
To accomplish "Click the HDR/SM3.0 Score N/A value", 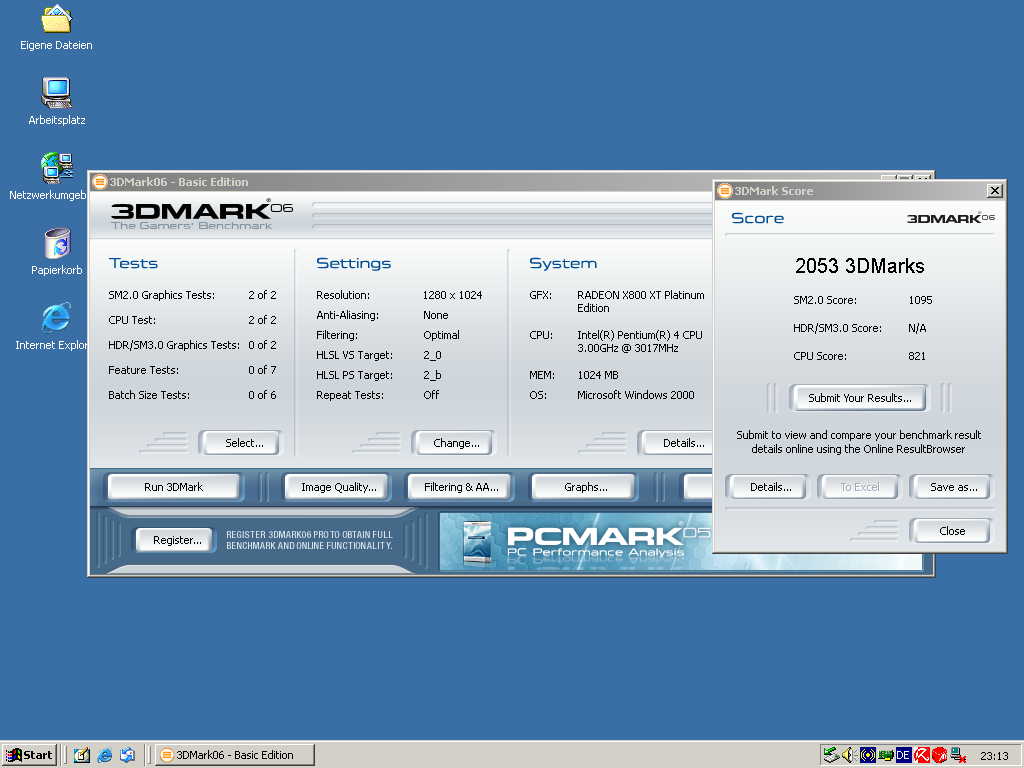I will tap(916, 328).
